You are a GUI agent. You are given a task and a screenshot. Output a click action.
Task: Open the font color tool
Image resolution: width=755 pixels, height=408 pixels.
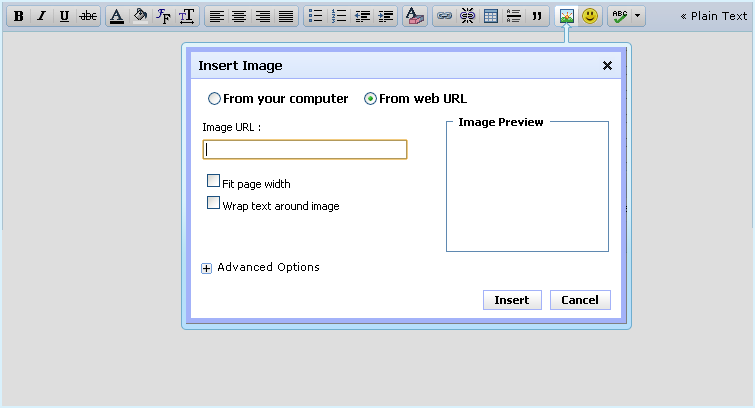coord(117,16)
